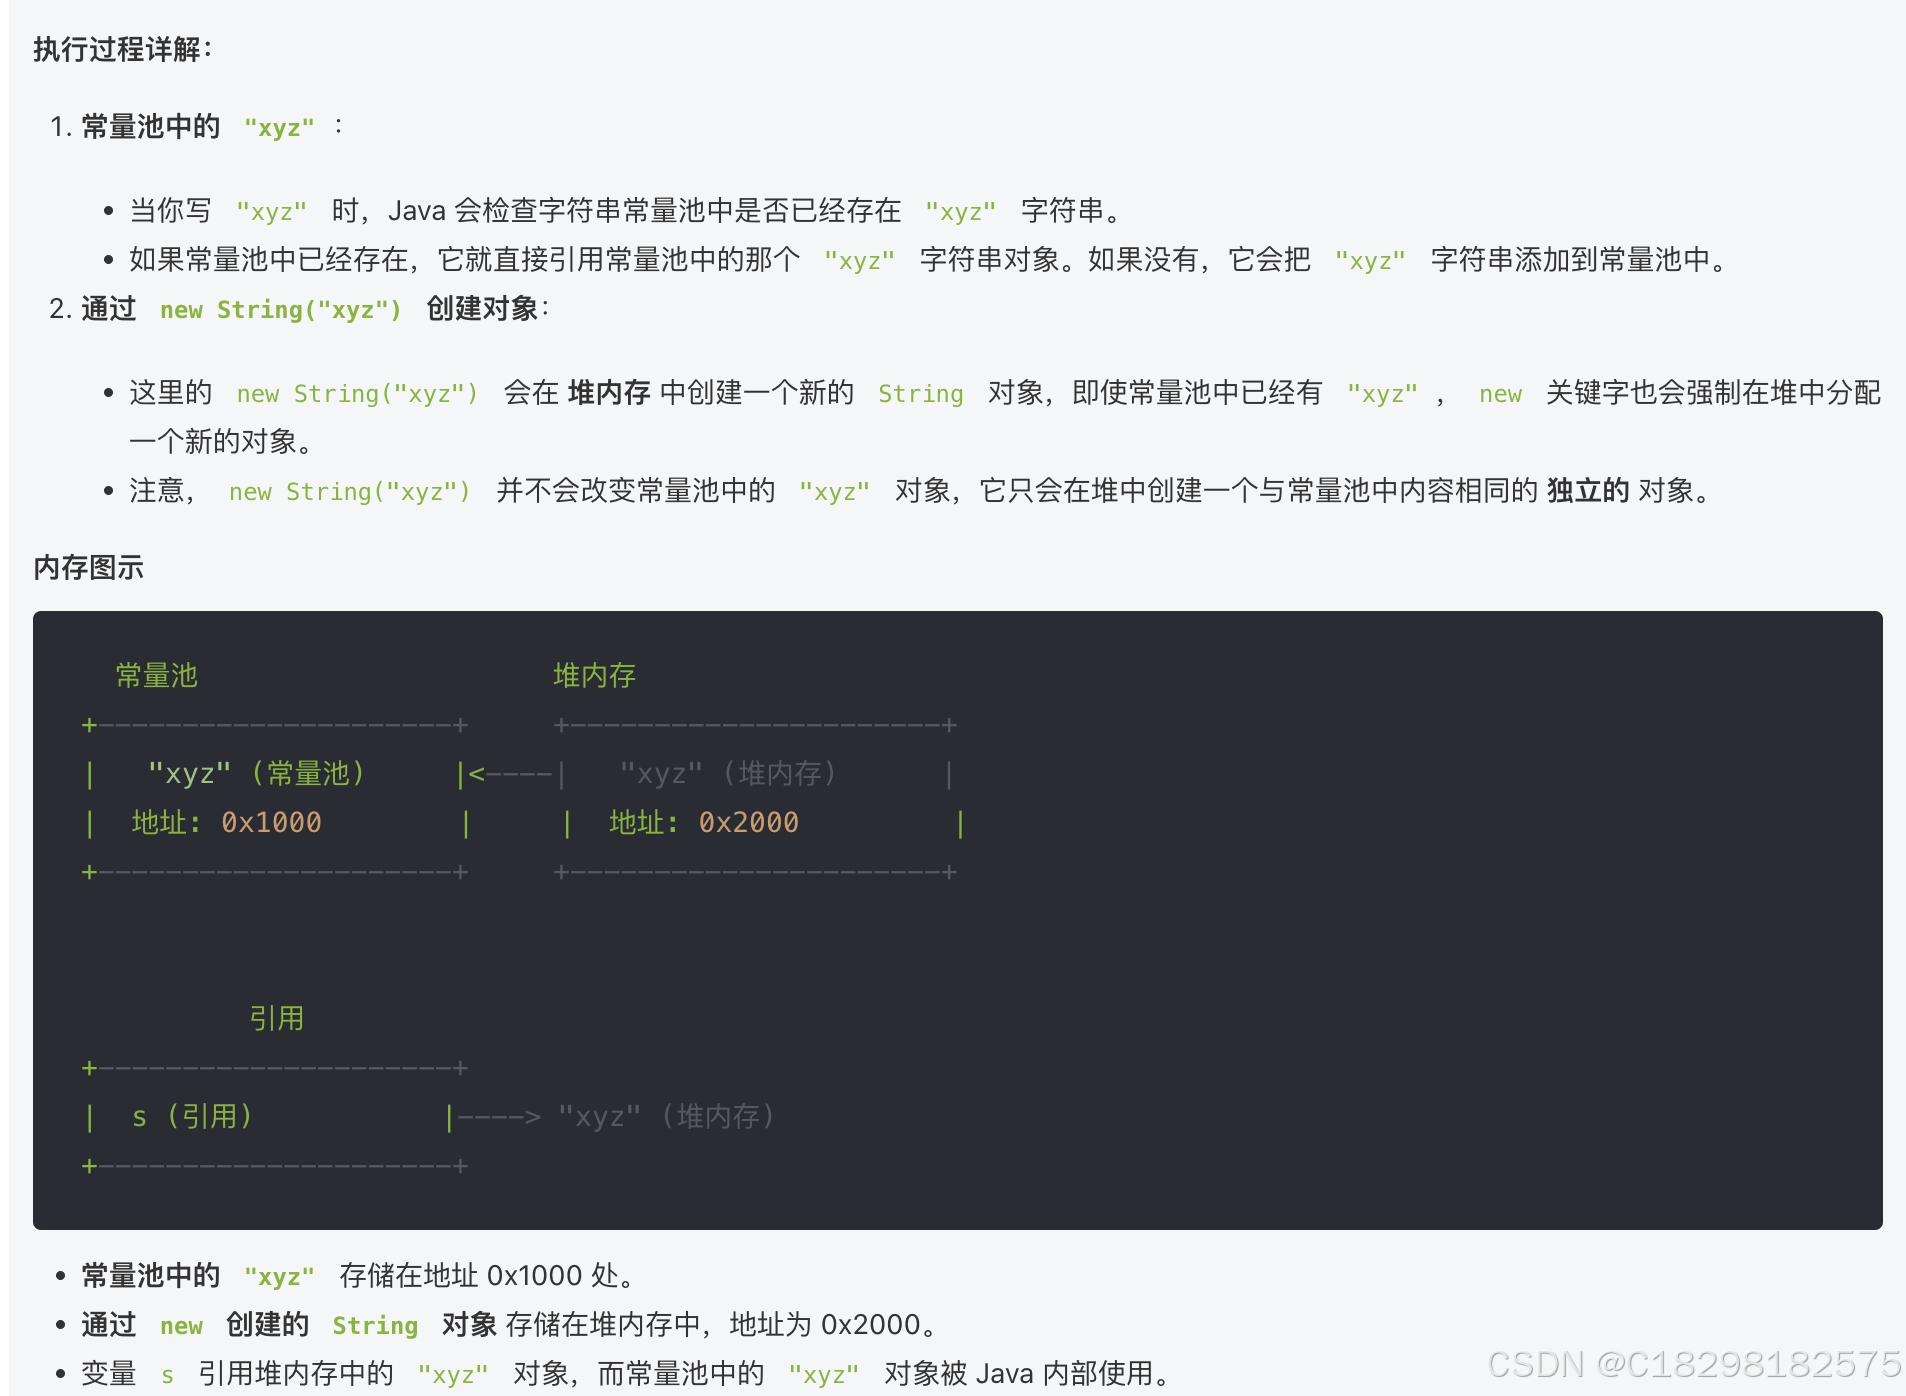
Task: Click the 引用 label in the diagram
Action: point(277,1018)
